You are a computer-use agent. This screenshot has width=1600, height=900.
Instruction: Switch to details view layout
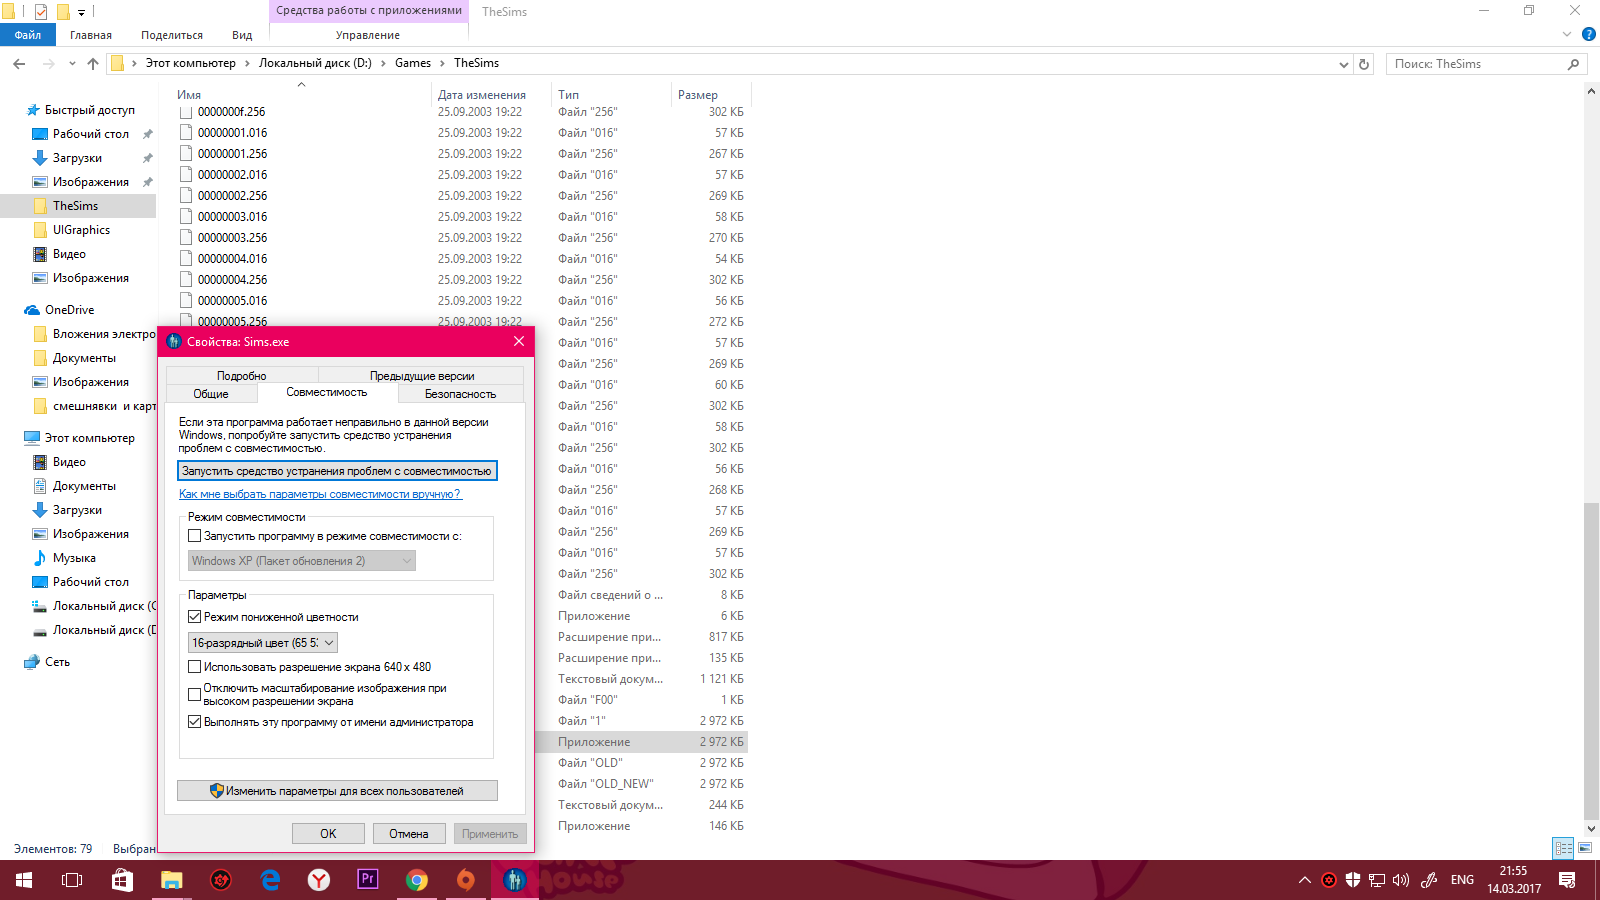[1563, 848]
